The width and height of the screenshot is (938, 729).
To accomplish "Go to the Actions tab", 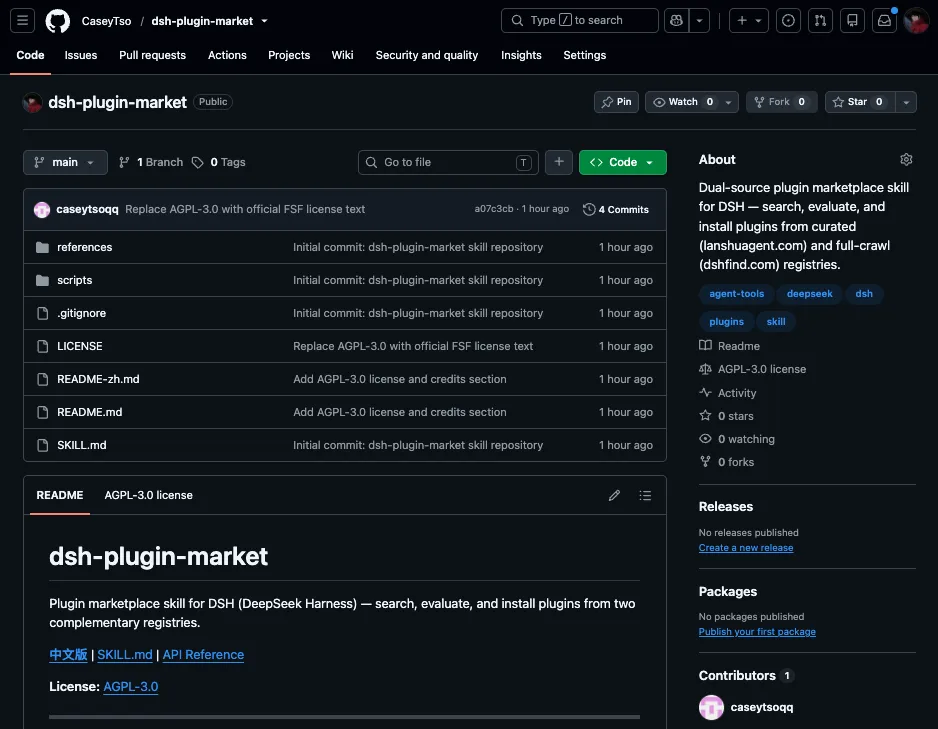I will tap(227, 55).
